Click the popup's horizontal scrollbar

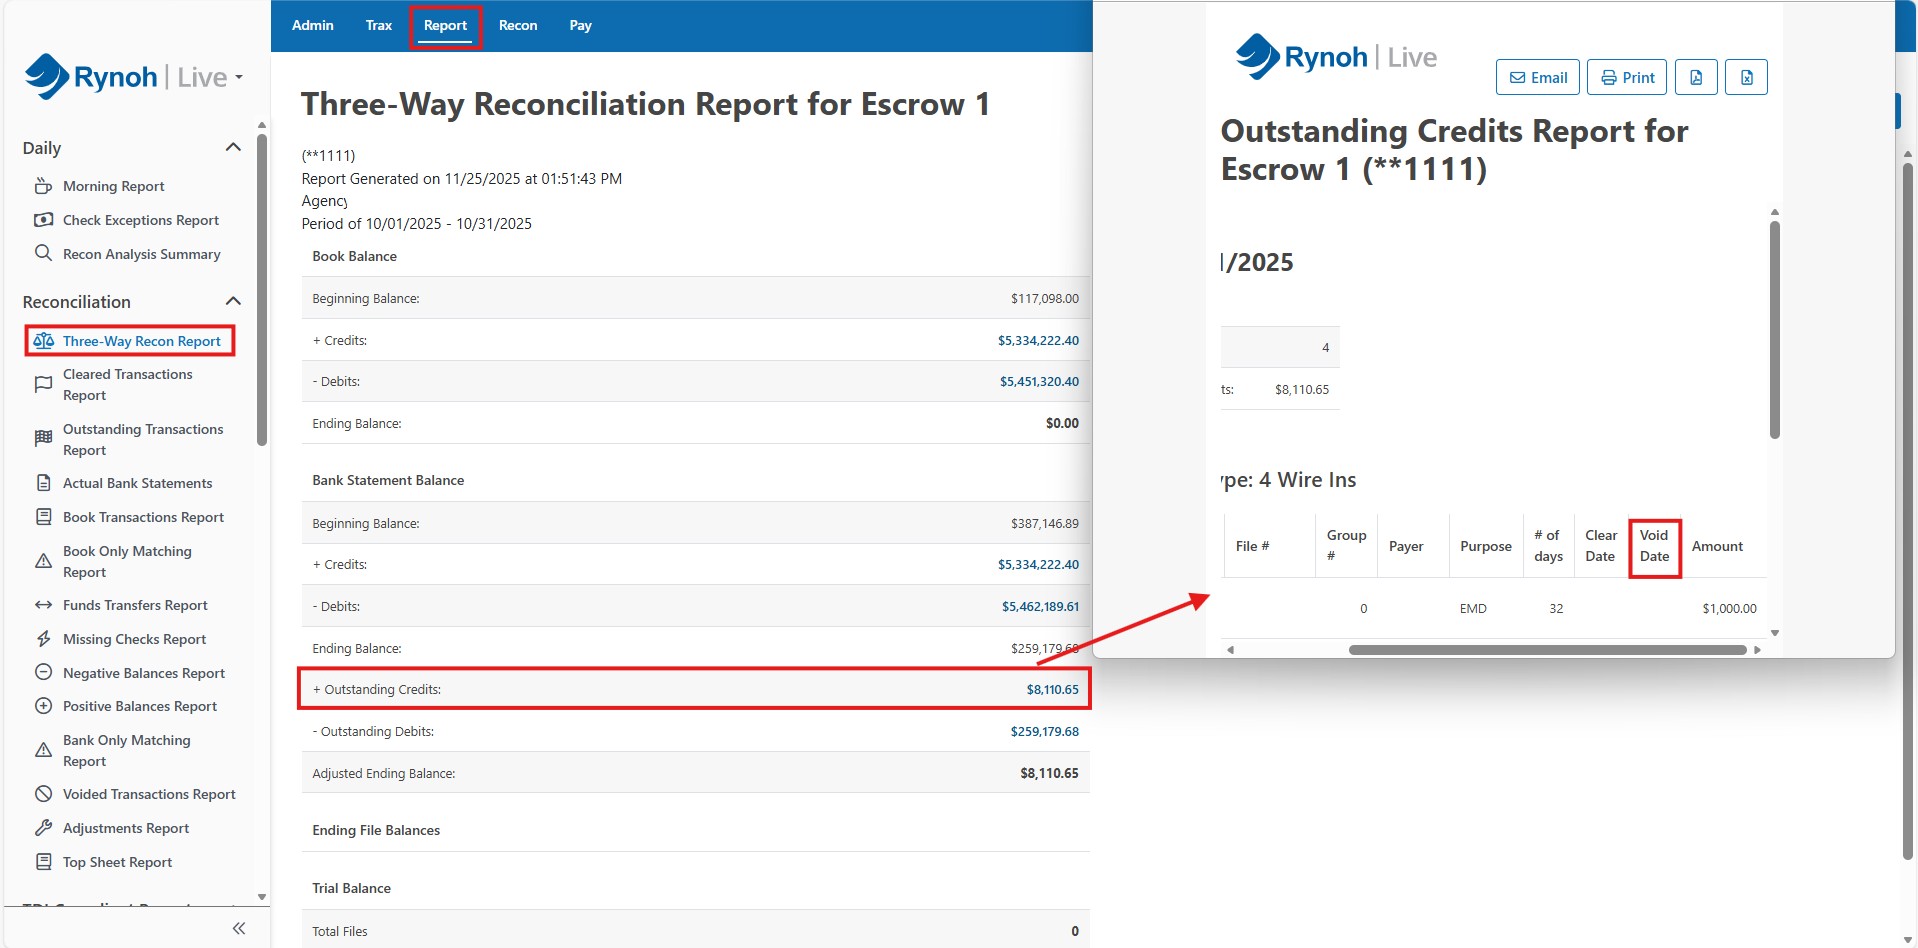click(1546, 650)
